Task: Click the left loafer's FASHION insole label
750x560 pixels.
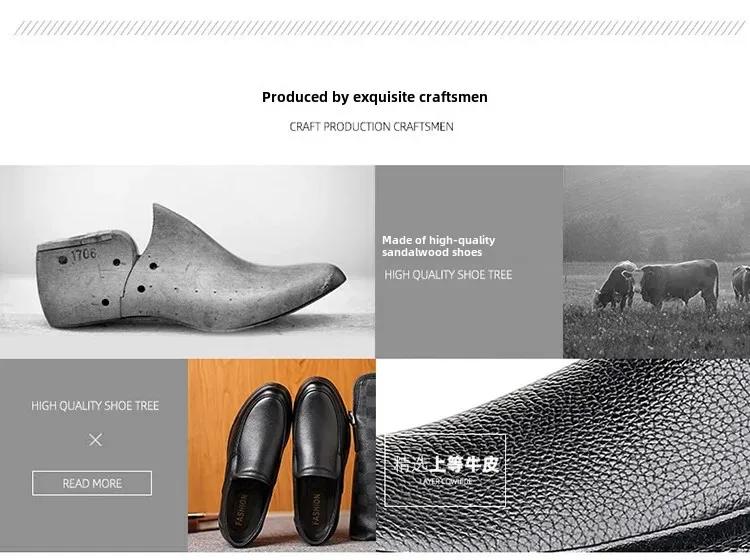Action: pyautogui.click(x=242, y=510)
